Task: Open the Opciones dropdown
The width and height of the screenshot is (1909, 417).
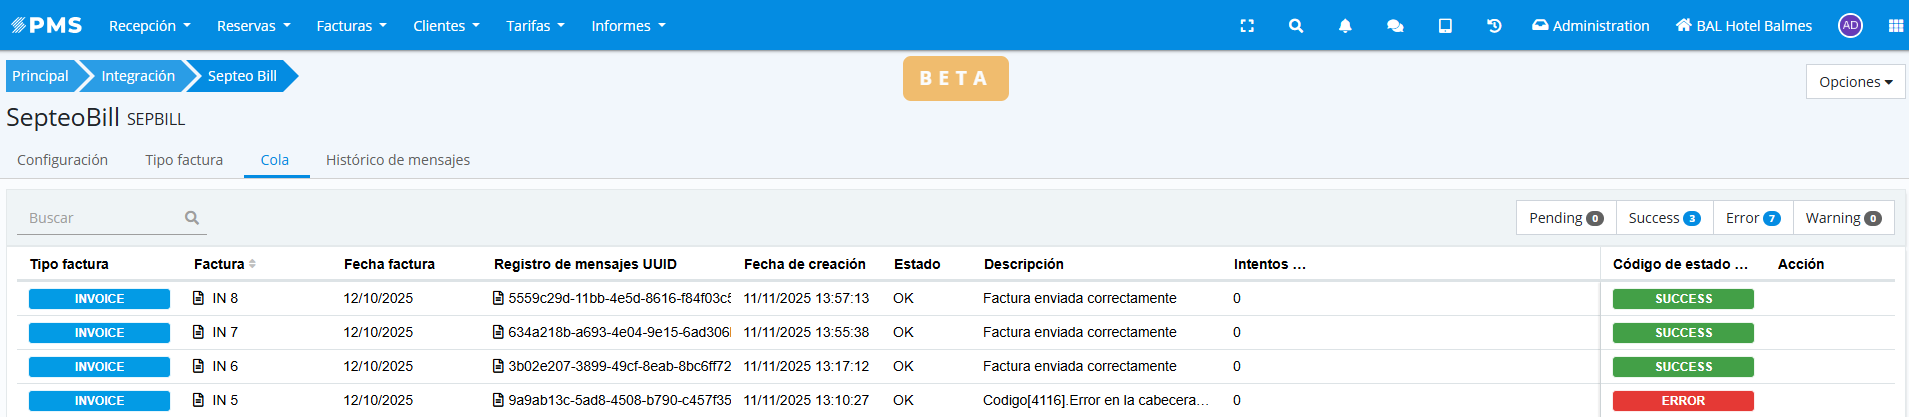Action: click(x=1855, y=82)
